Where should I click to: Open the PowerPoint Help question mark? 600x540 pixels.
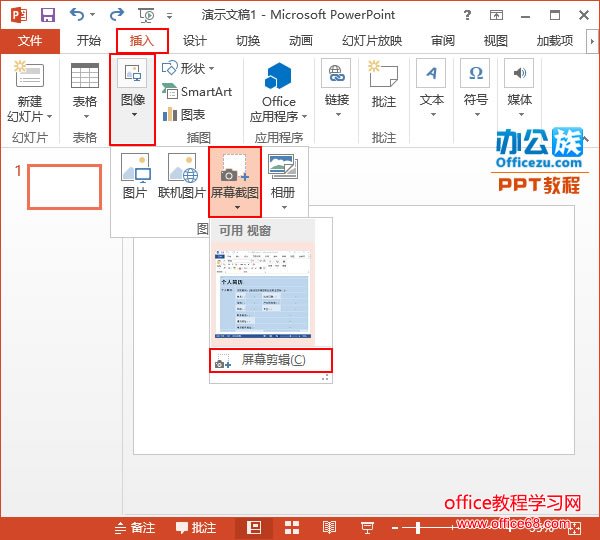tap(467, 15)
